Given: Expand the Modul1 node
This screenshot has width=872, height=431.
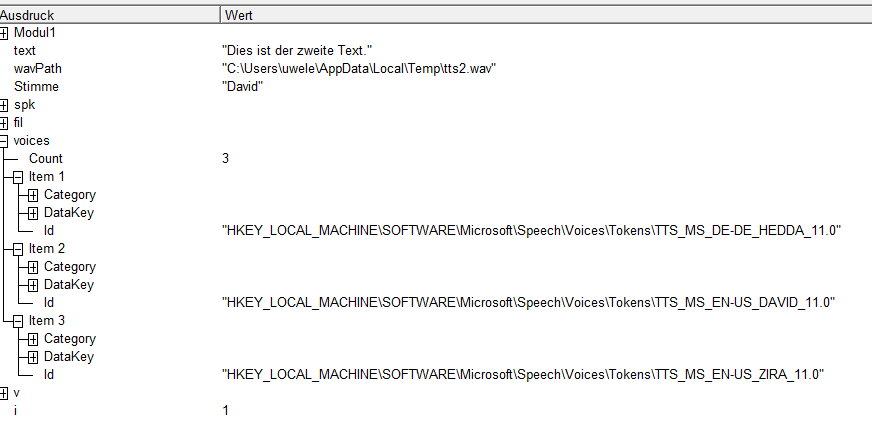Looking at the screenshot, I should [x=3, y=33].
